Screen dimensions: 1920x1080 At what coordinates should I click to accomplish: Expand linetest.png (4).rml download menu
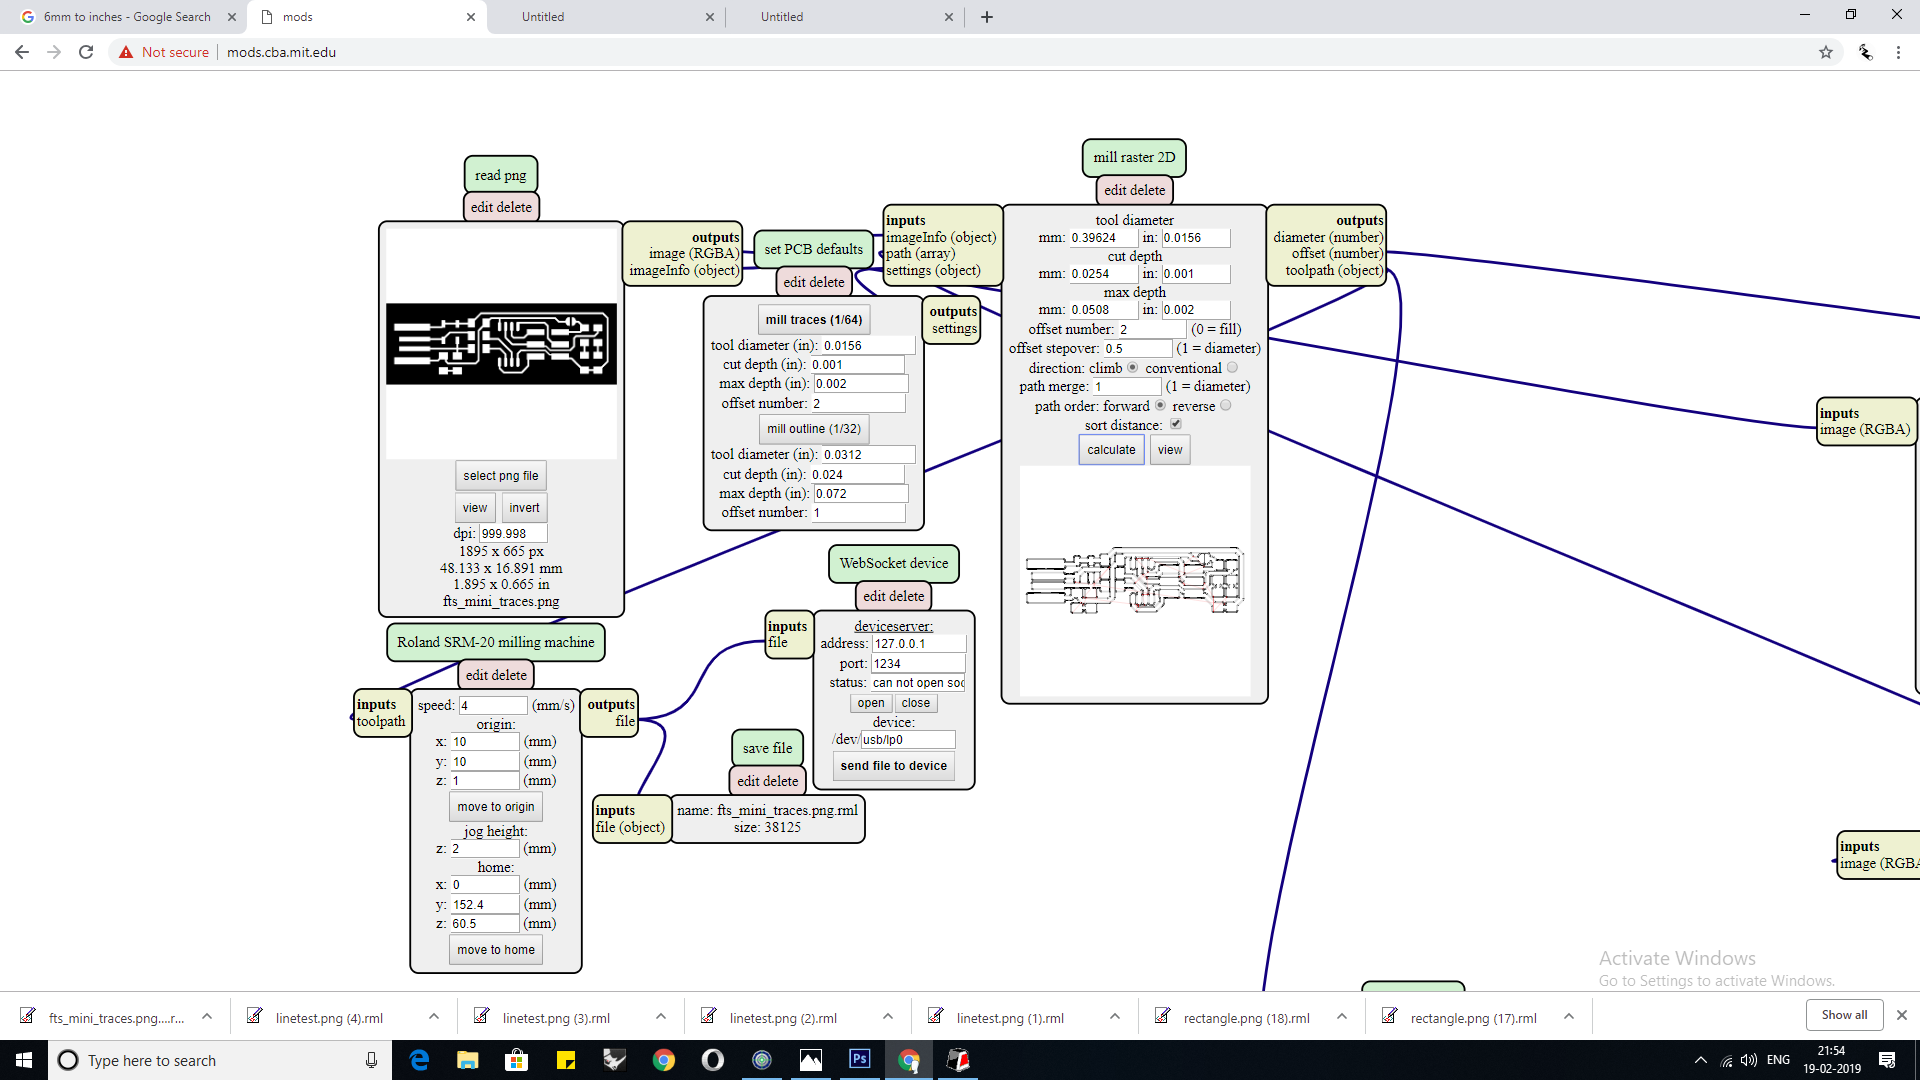click(x=434, y=1017)
